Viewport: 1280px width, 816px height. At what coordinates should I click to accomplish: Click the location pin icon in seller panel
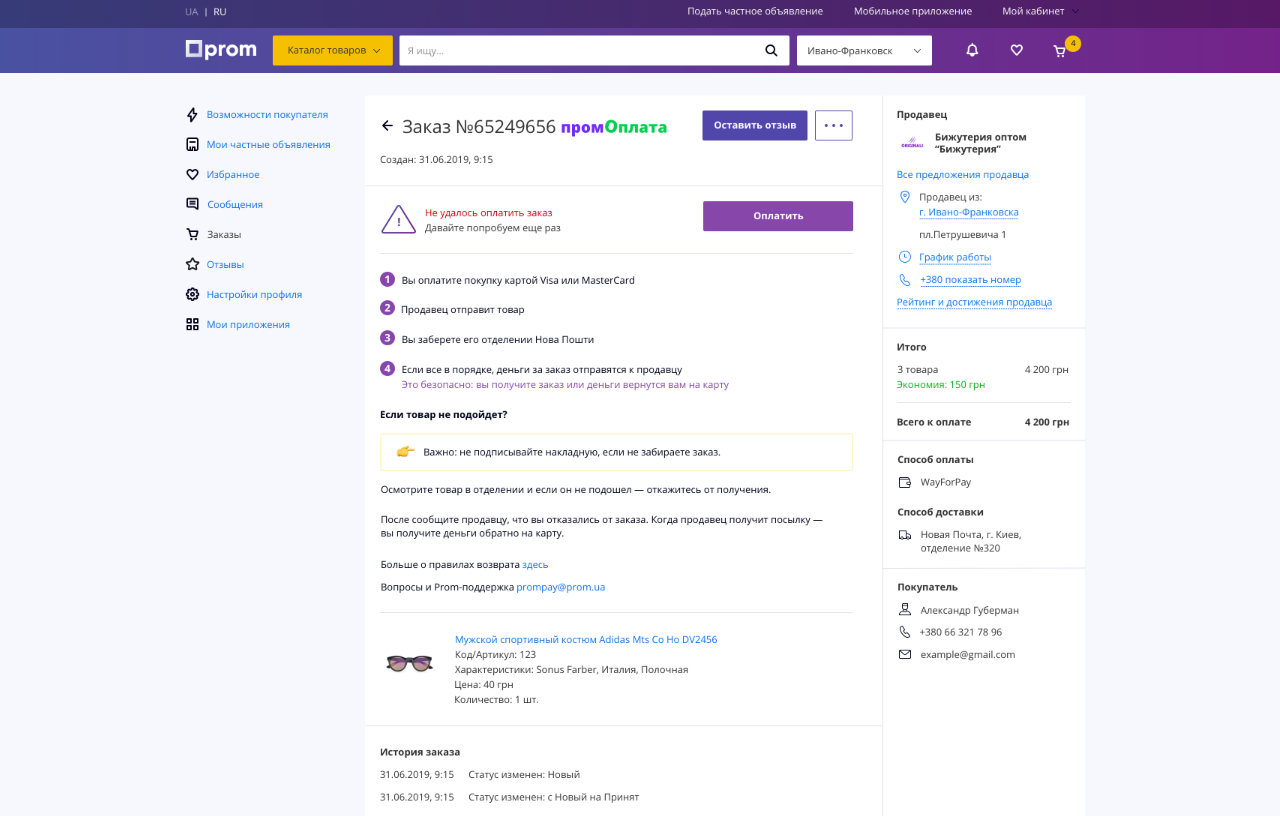[905, 197]
